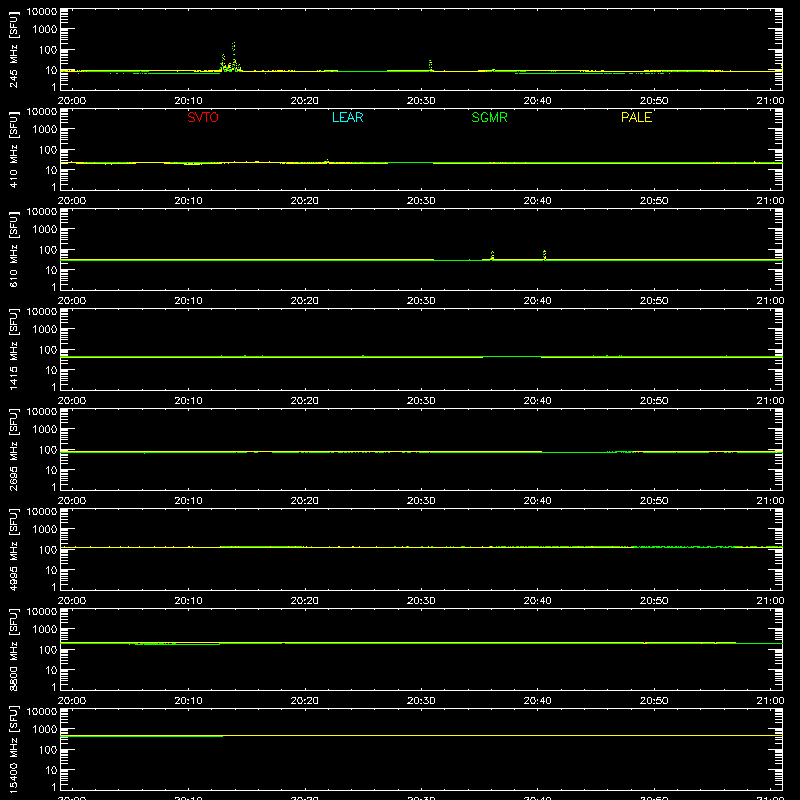The height and width of the screenshot is (800, 800).
Task: Click 21:00 time label under the 1415 MHz panel
Action: (770, 401)
